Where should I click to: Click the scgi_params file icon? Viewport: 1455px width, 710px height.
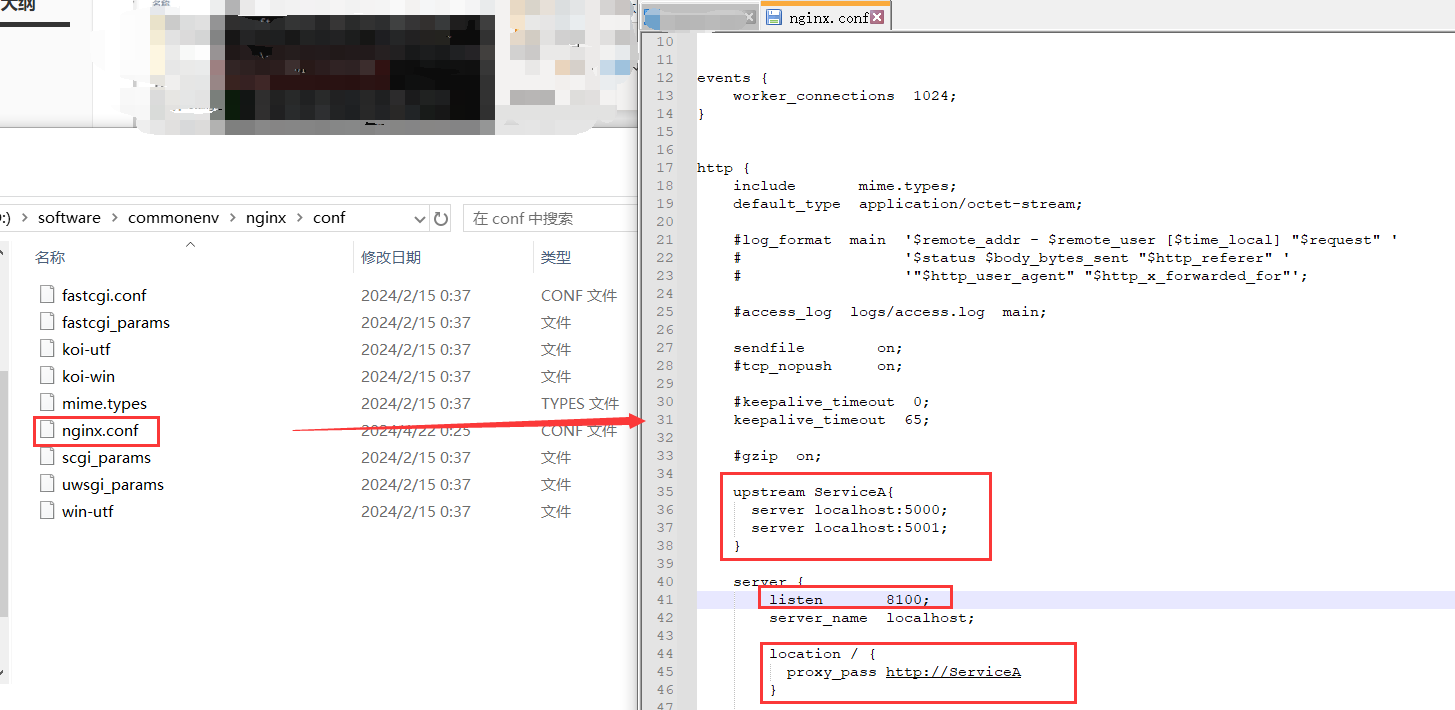pyautogui.click(x=46, y=457)
